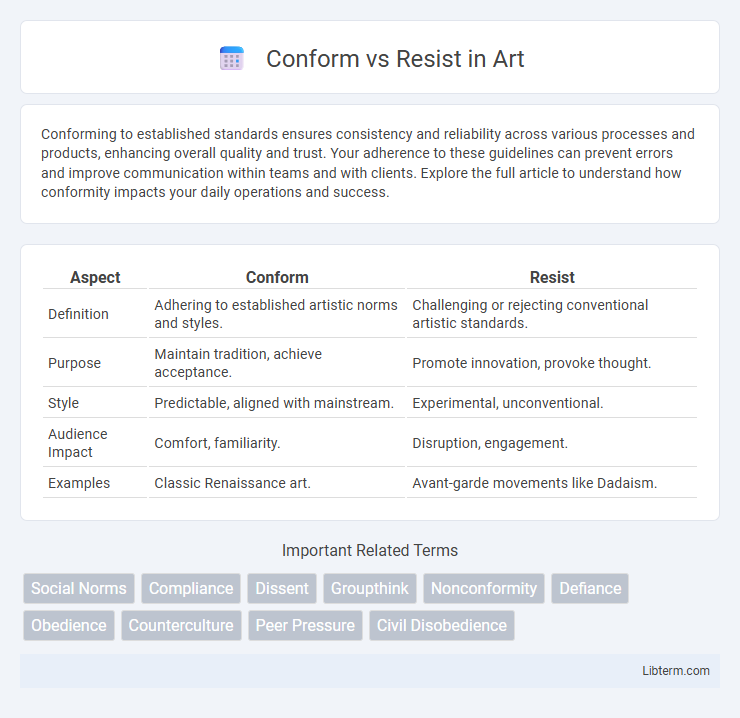
Task: Click 'Avant-garde movements like Dadaism' cell
Action: coord(552,483)
